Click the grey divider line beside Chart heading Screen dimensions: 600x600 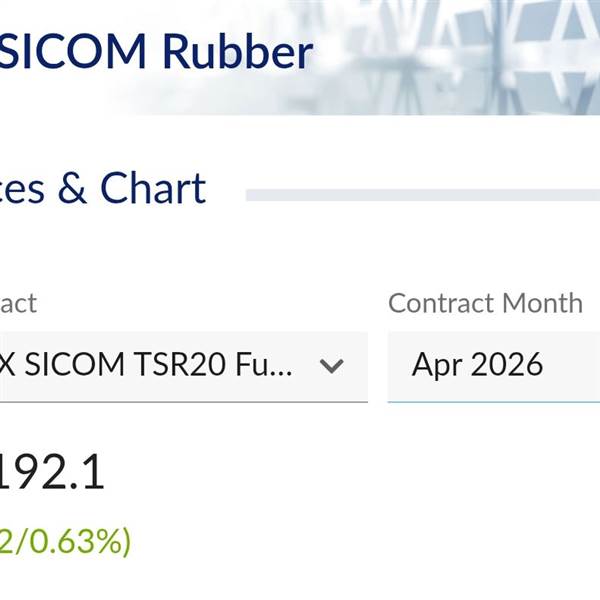[x=420, y=195]
